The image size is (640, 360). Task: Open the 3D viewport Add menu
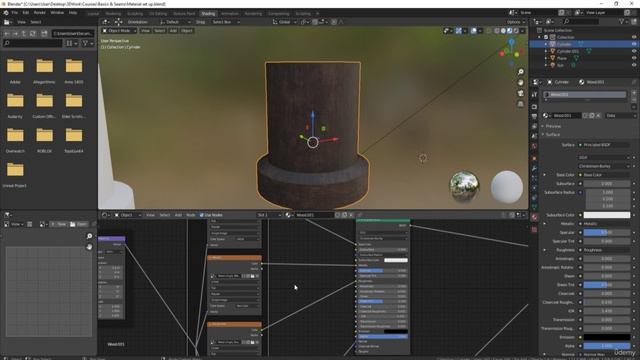pos(173,31)
